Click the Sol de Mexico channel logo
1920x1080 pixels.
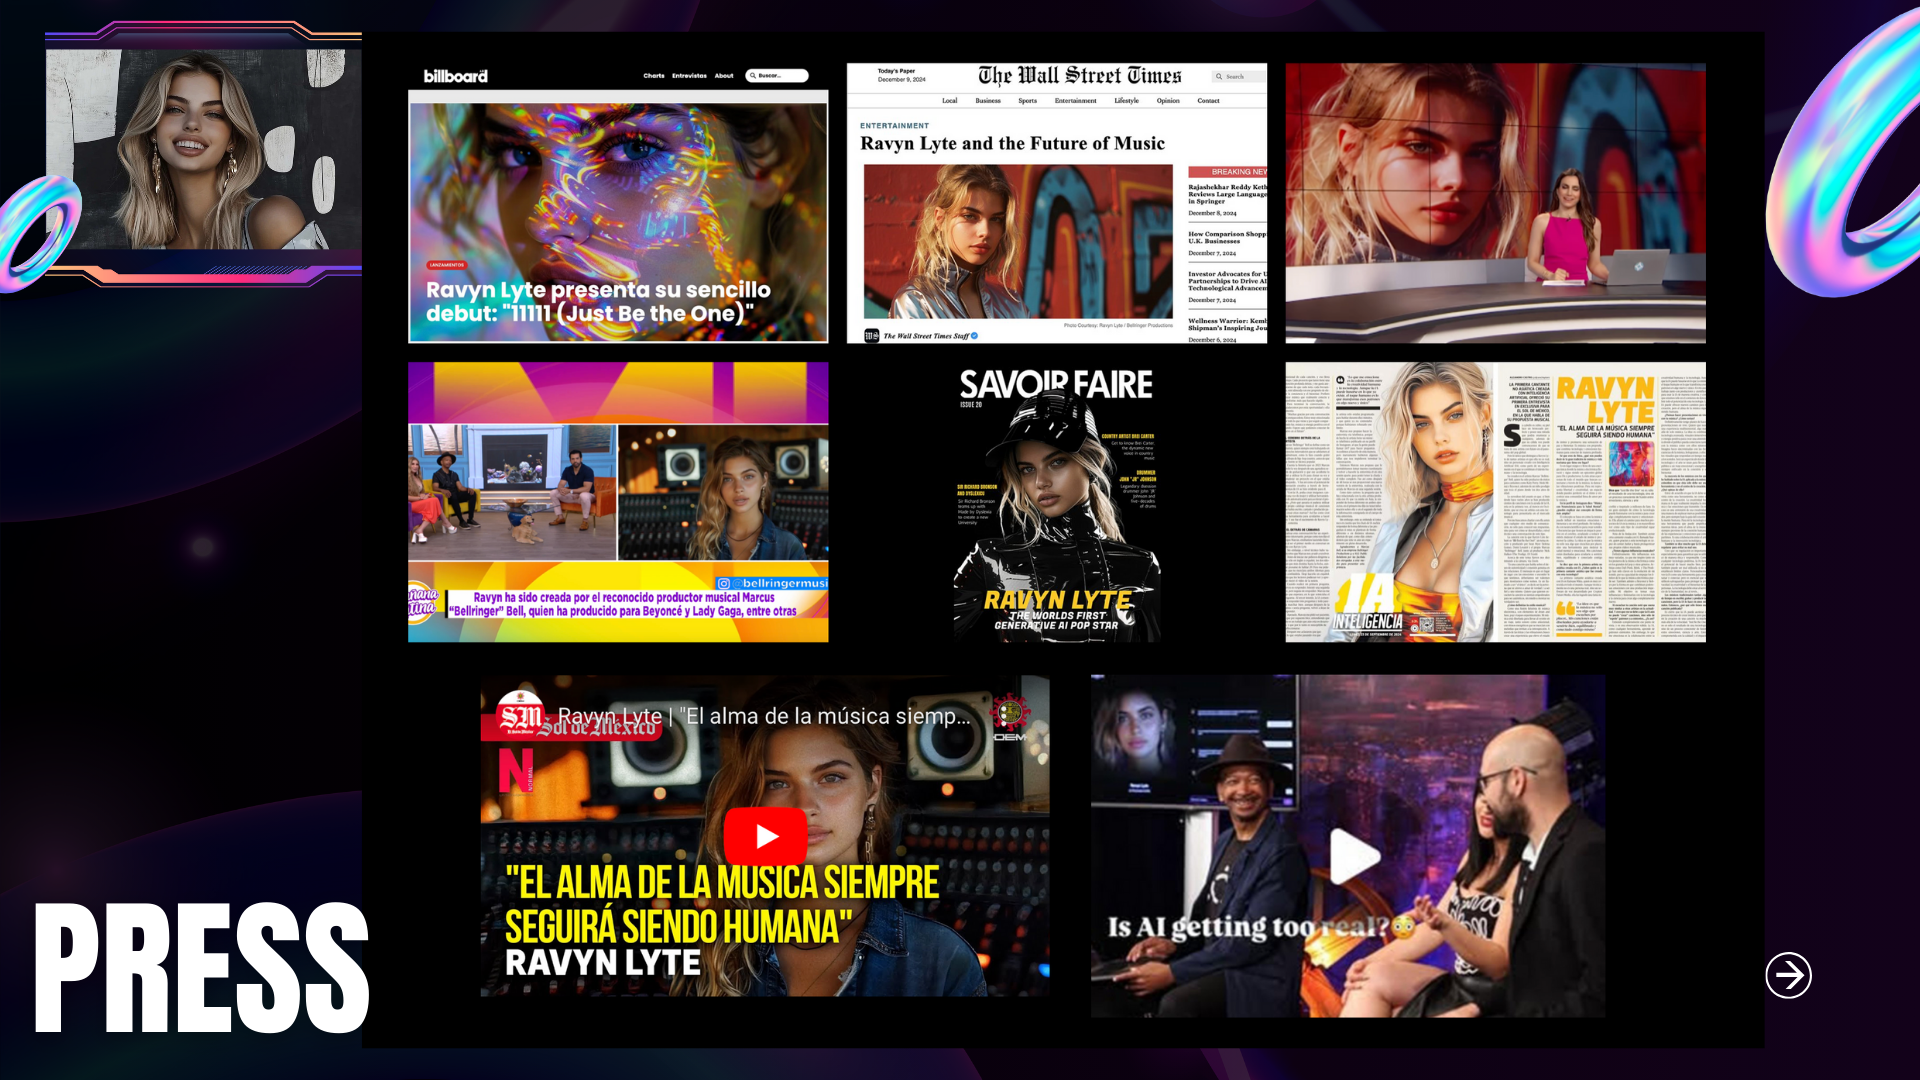point(520,715)
